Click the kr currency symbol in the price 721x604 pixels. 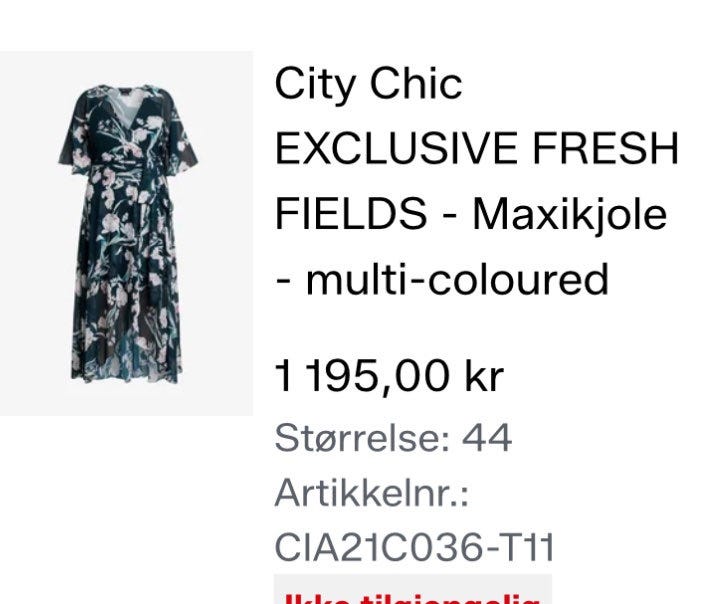point(485,376)
